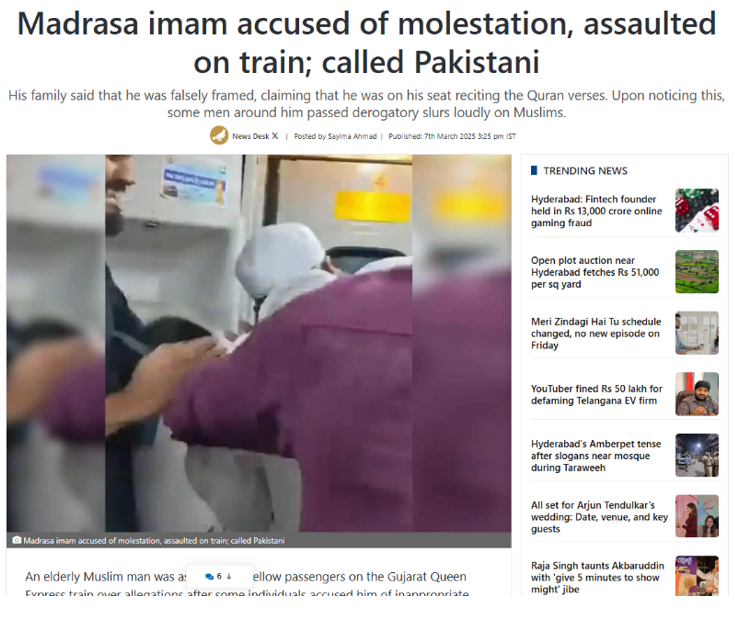Click the comments bubble icon showing 6
The width and height of the screenshot is (735, 636).
pos(210,576)
